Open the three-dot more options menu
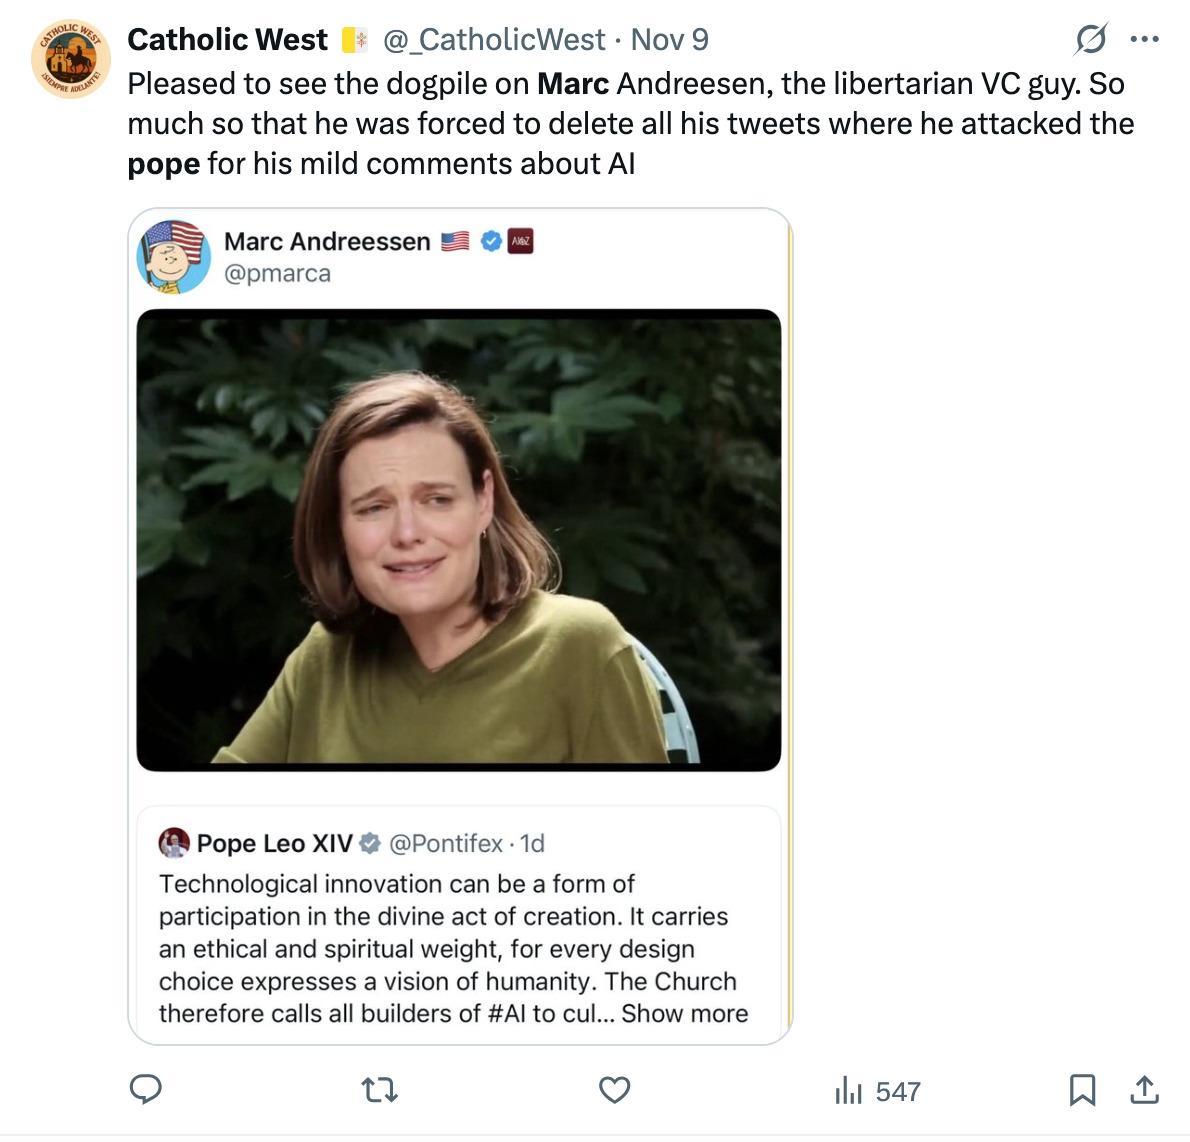1190x1142 pixels. pyautogui.click(x=1144, y=40)
